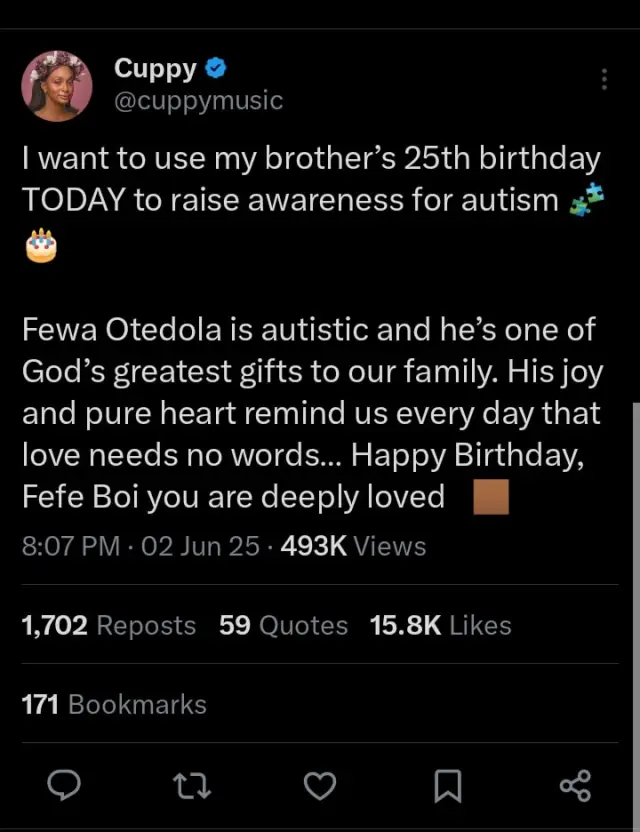Click the 493K Views counter
This screenshot has width=640, height=832.
(354, 546)
